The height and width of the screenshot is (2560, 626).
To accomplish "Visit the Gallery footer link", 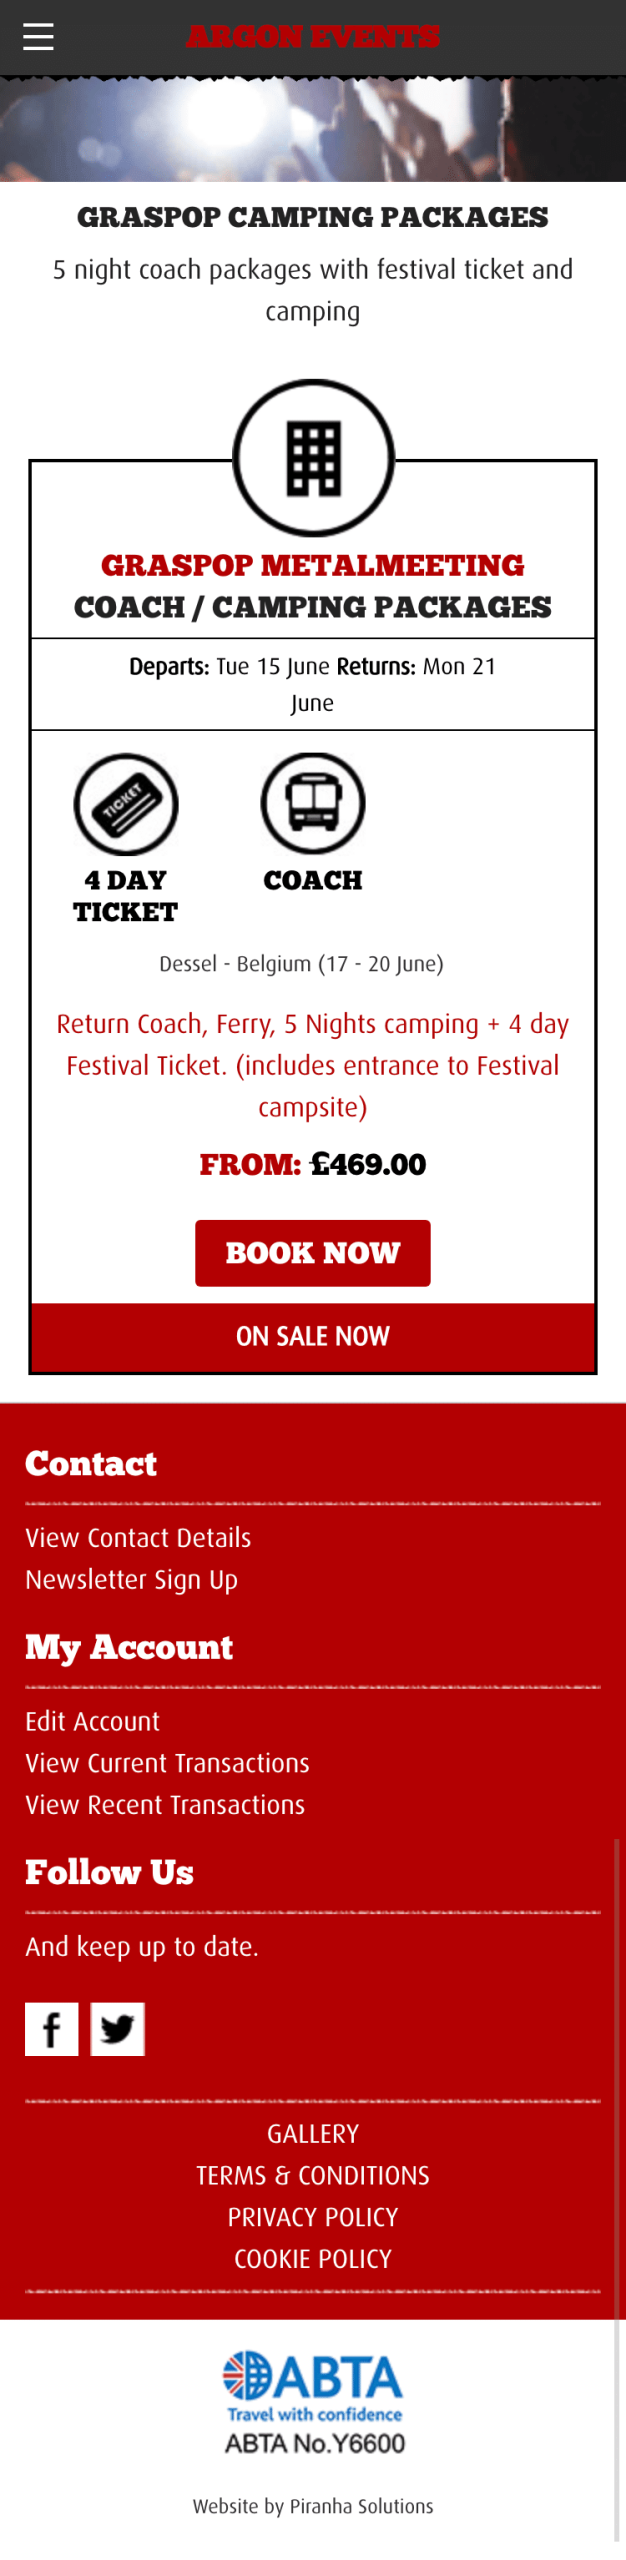I will click(313, 2133).
